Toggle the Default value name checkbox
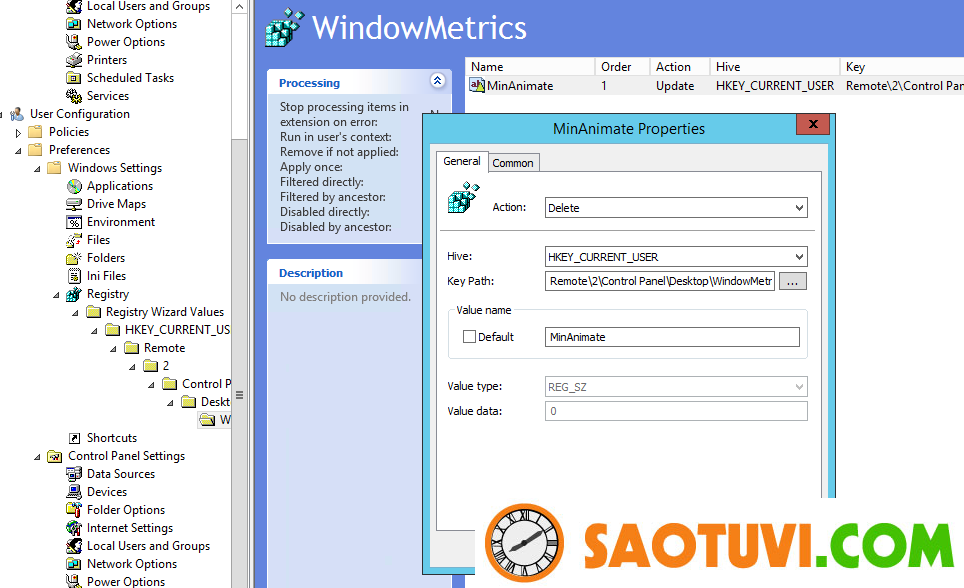Screen dimensions: 964x588 click(x=469, y=336)
